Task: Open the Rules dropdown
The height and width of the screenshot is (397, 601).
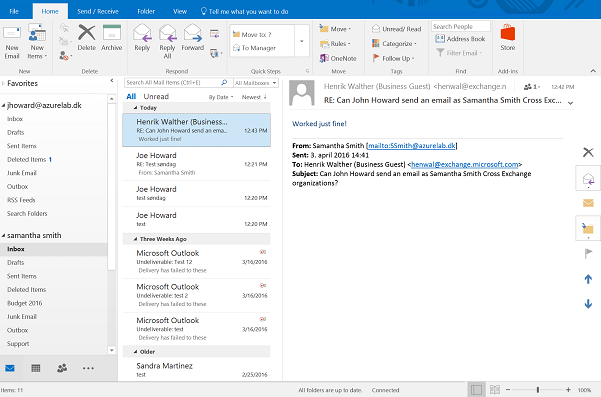Action: (x=335, y=44)
